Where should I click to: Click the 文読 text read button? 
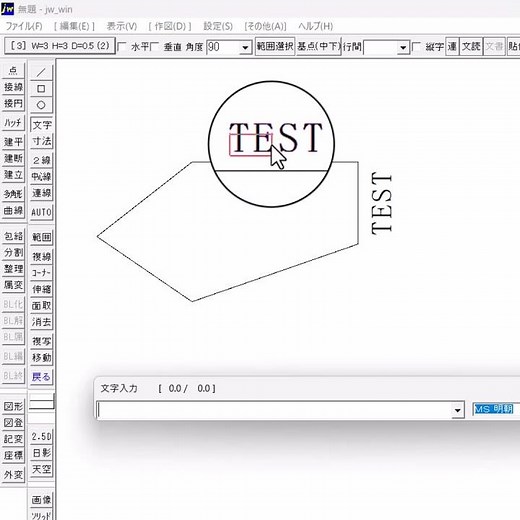tap(471, 46)
